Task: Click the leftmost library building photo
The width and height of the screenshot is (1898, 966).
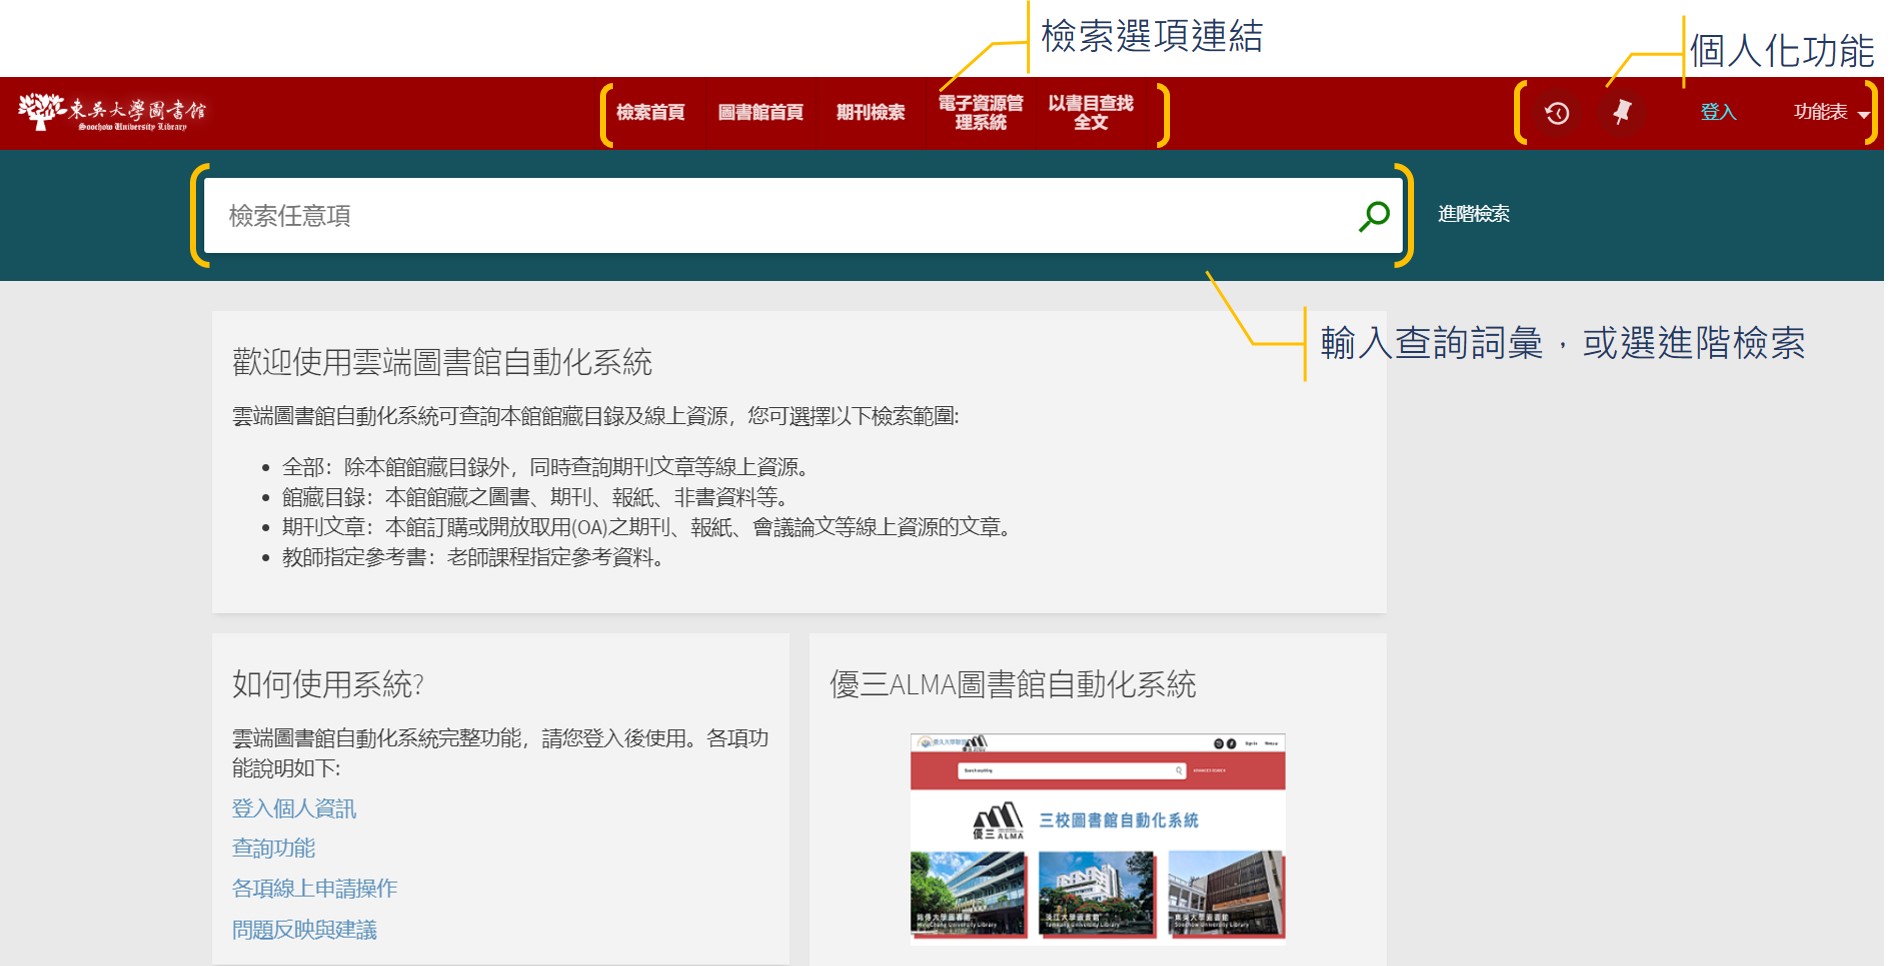Action: tap(967, 893)
